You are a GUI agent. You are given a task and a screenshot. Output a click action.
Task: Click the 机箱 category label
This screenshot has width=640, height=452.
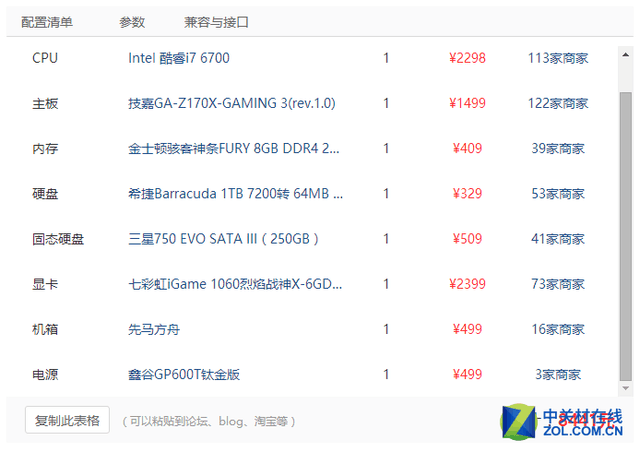pyautogui.click(x=45, y=329)
